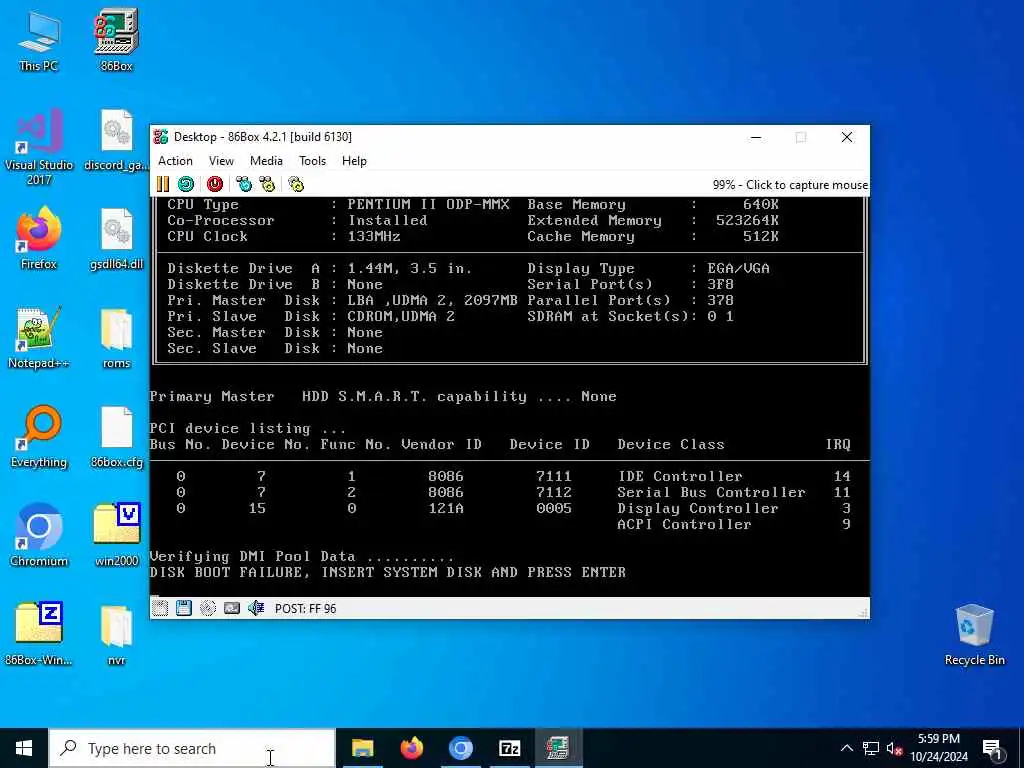Open the Action menu
Viewport: 1024px width, 768px height.
pyautogui.click(x=175, y=161)
